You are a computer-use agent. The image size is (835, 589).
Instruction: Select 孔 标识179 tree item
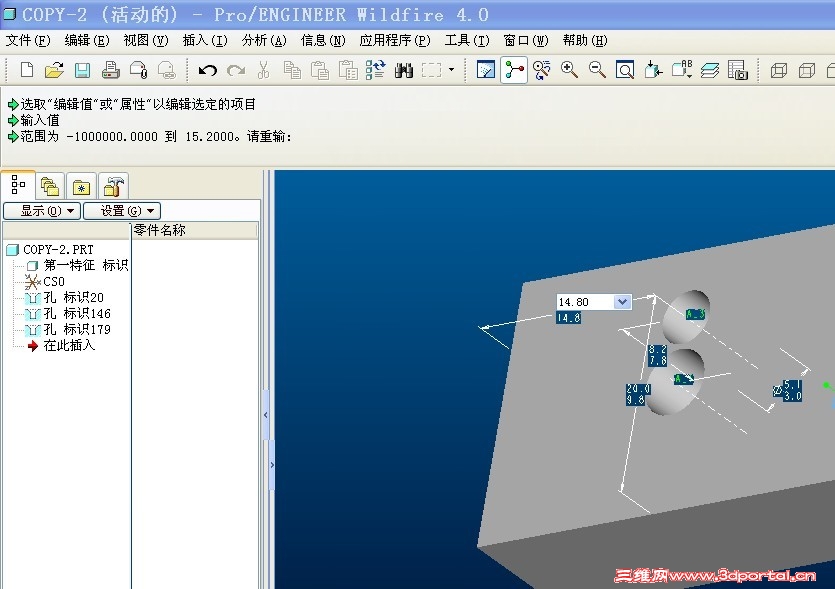tap(77, 329)
